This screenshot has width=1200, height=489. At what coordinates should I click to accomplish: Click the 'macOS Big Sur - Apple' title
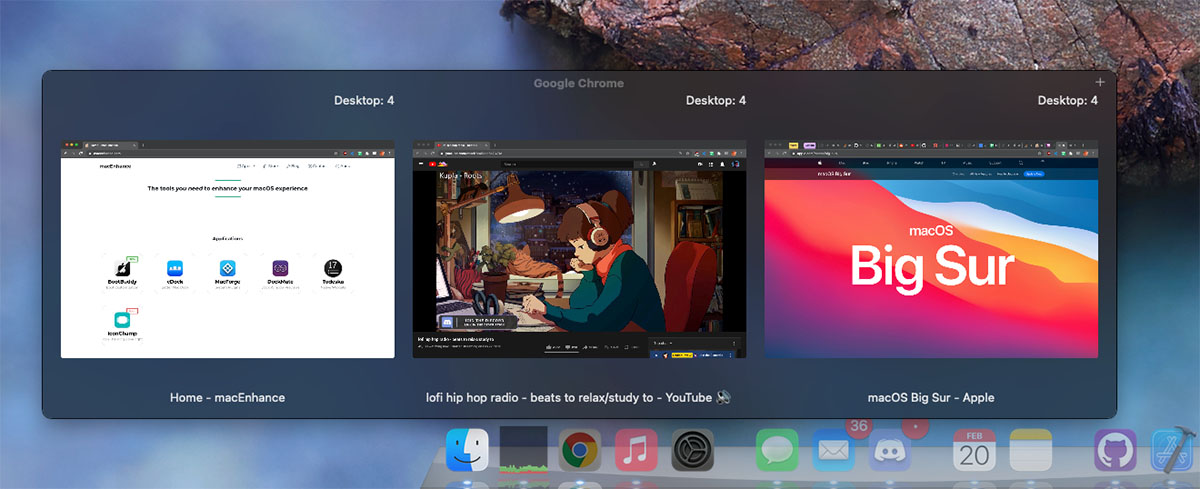point(931,398)
